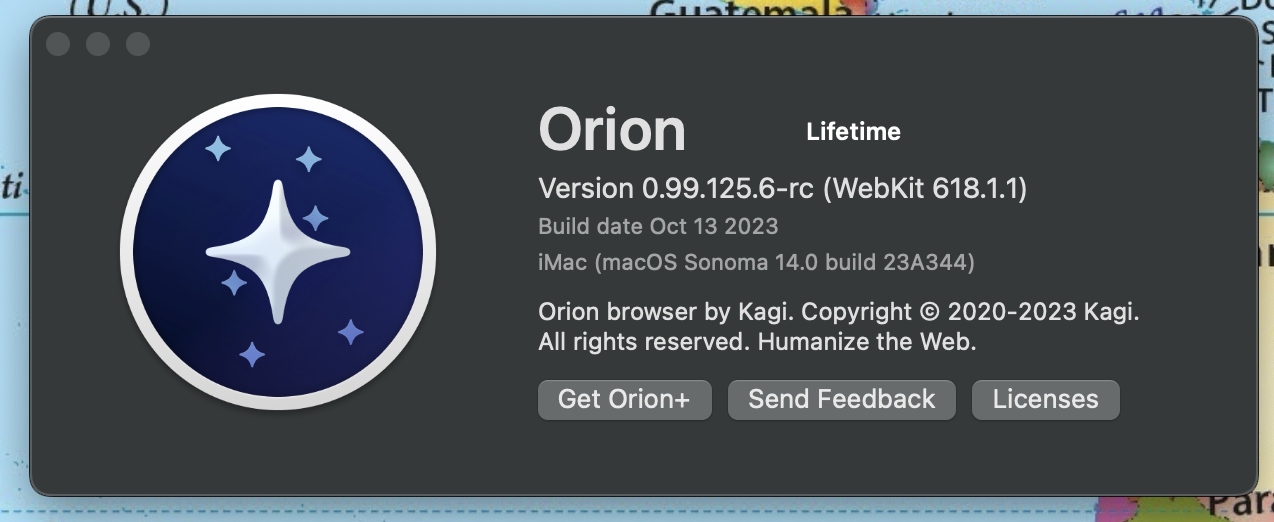
Task: Open the Send Feedback form
Action: coord(841,399)
